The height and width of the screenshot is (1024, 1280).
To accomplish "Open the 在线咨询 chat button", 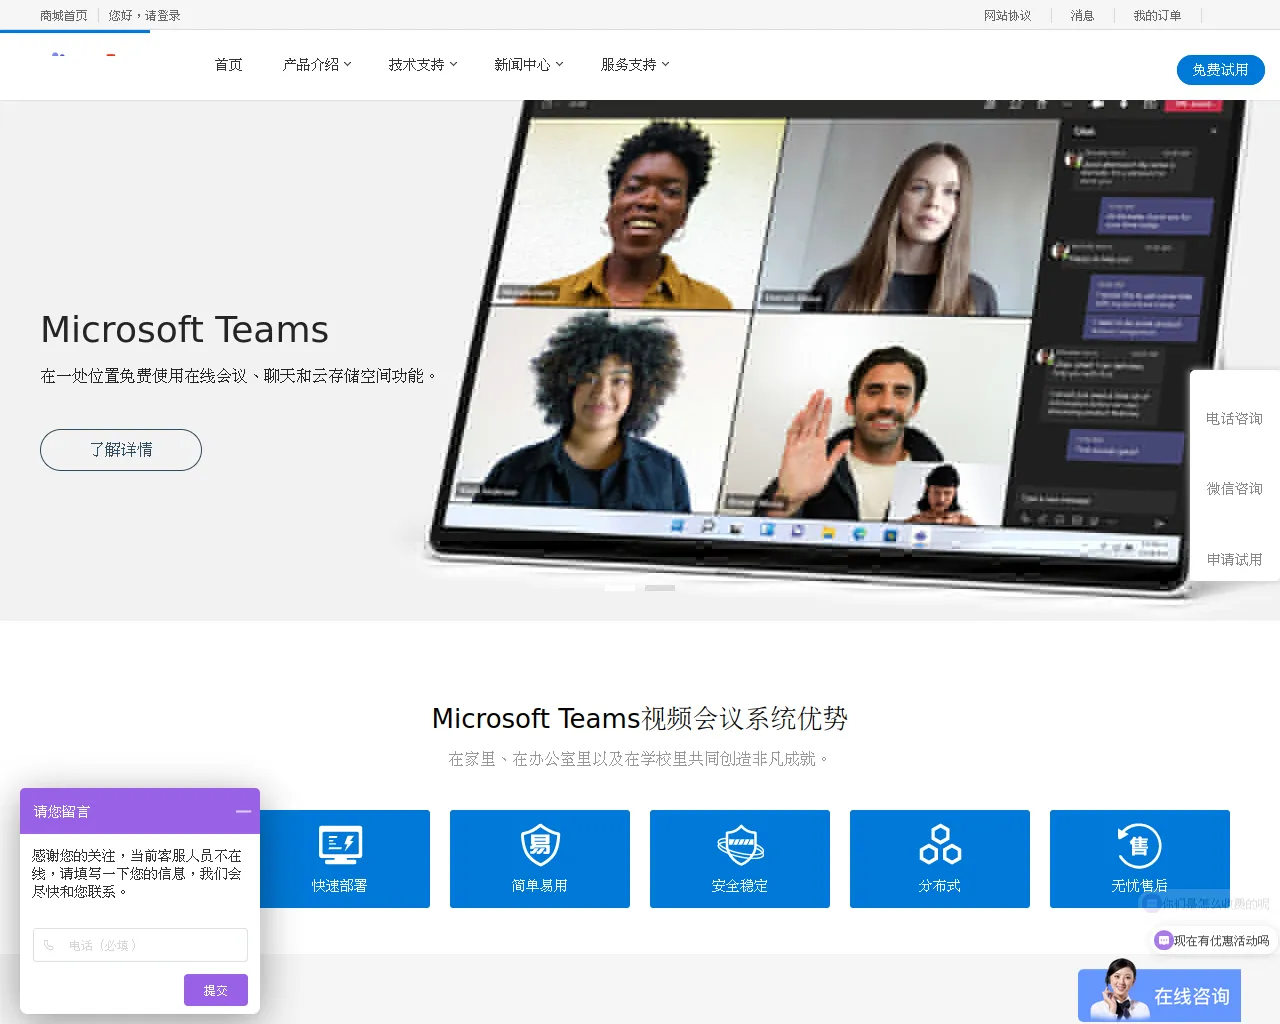I will click(1159, 995).
